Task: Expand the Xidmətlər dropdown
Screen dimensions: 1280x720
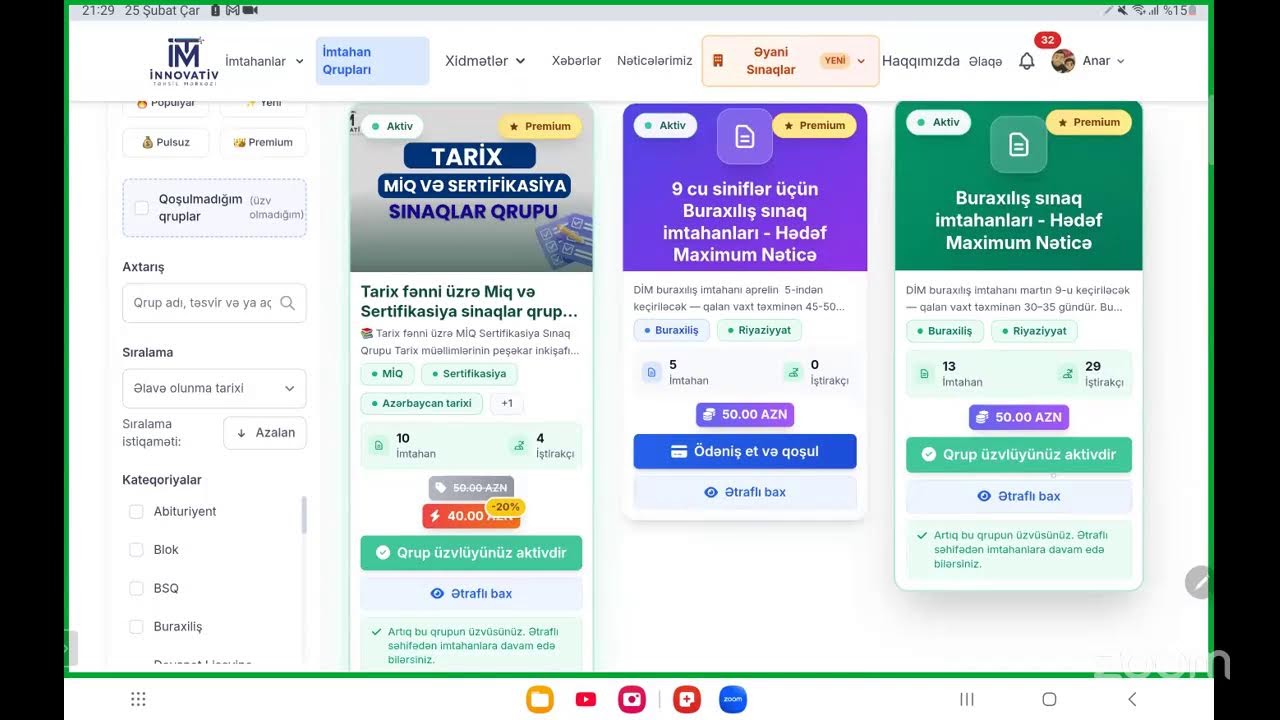Action: (485, 61)
